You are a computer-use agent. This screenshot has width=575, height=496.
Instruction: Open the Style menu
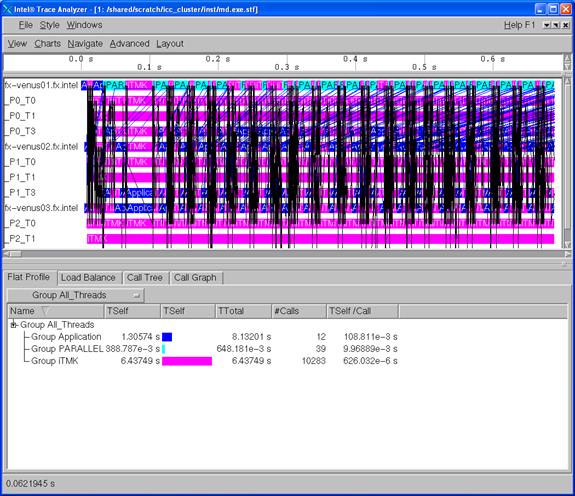point(50,25)
